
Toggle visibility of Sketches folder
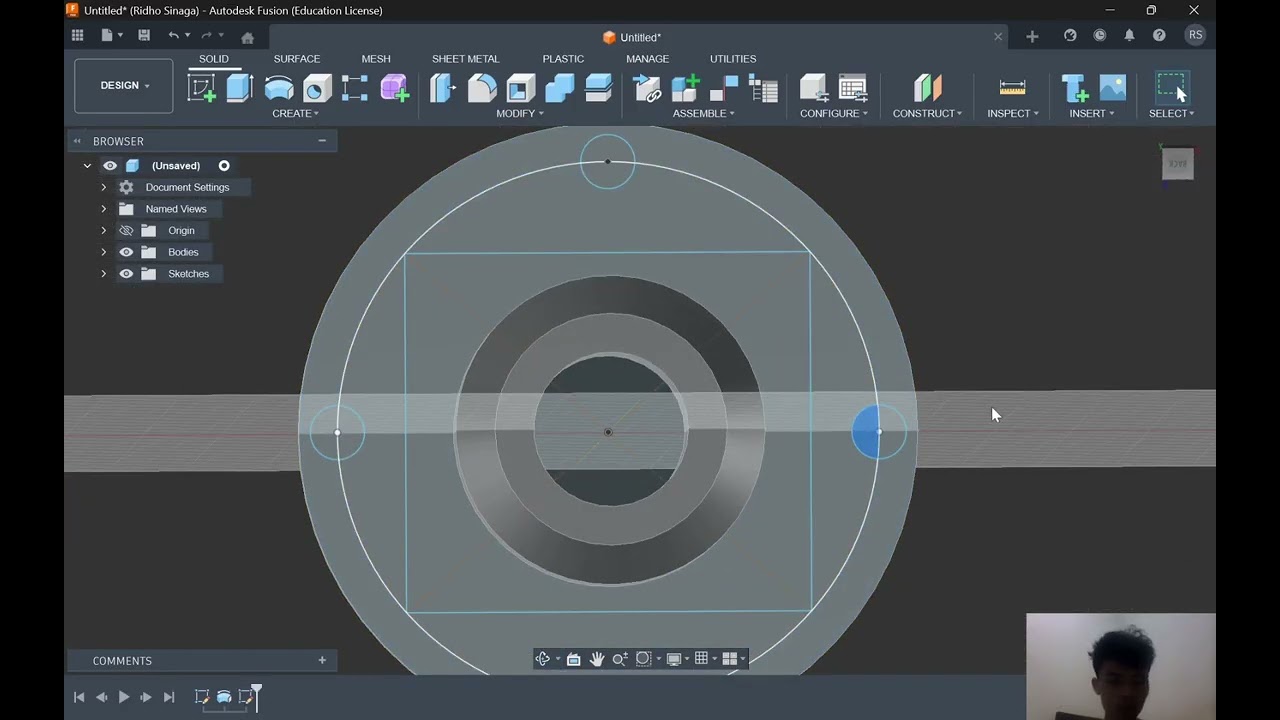point(126,274)
